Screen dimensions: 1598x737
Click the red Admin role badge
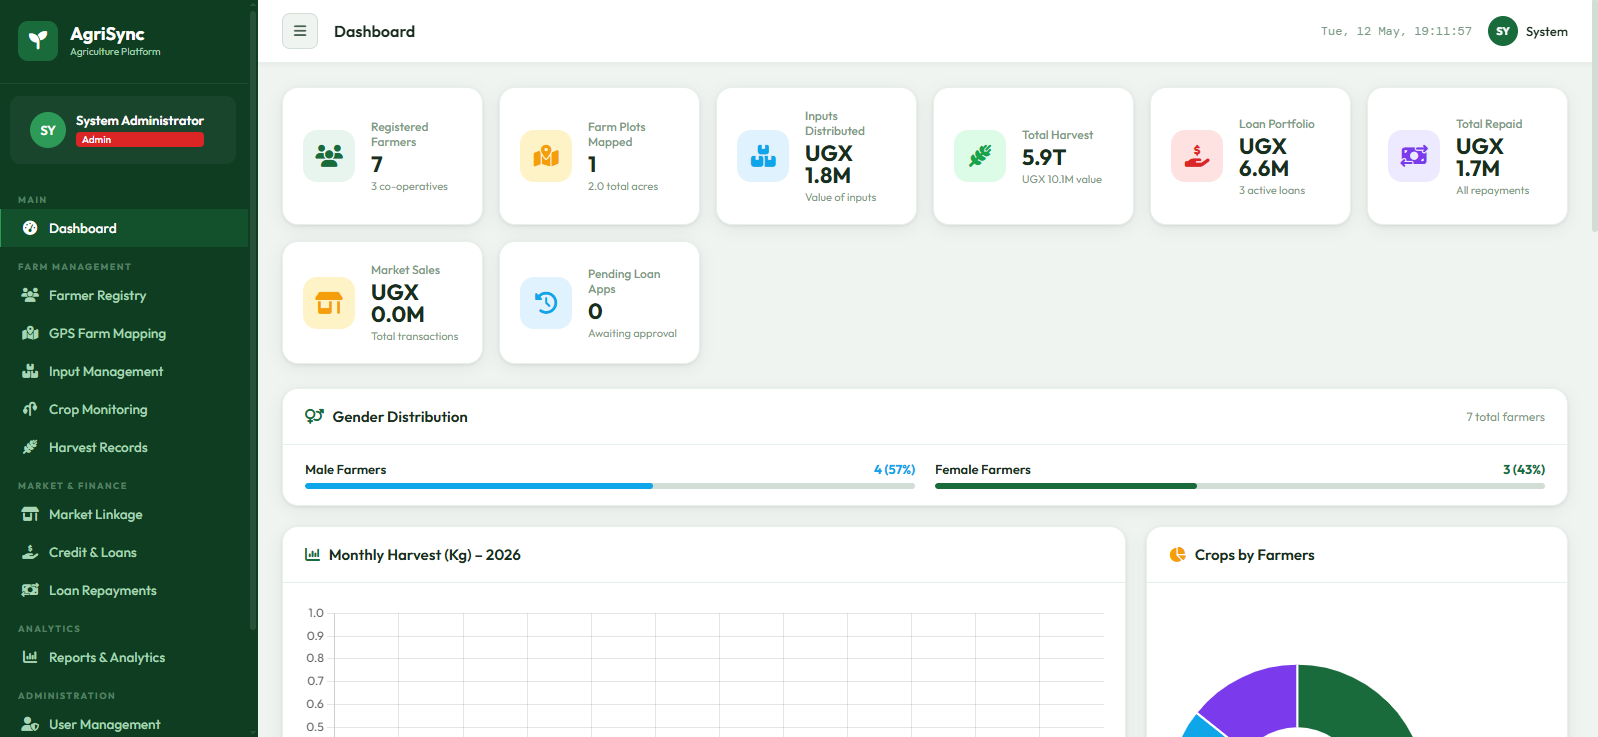point(140,140)
